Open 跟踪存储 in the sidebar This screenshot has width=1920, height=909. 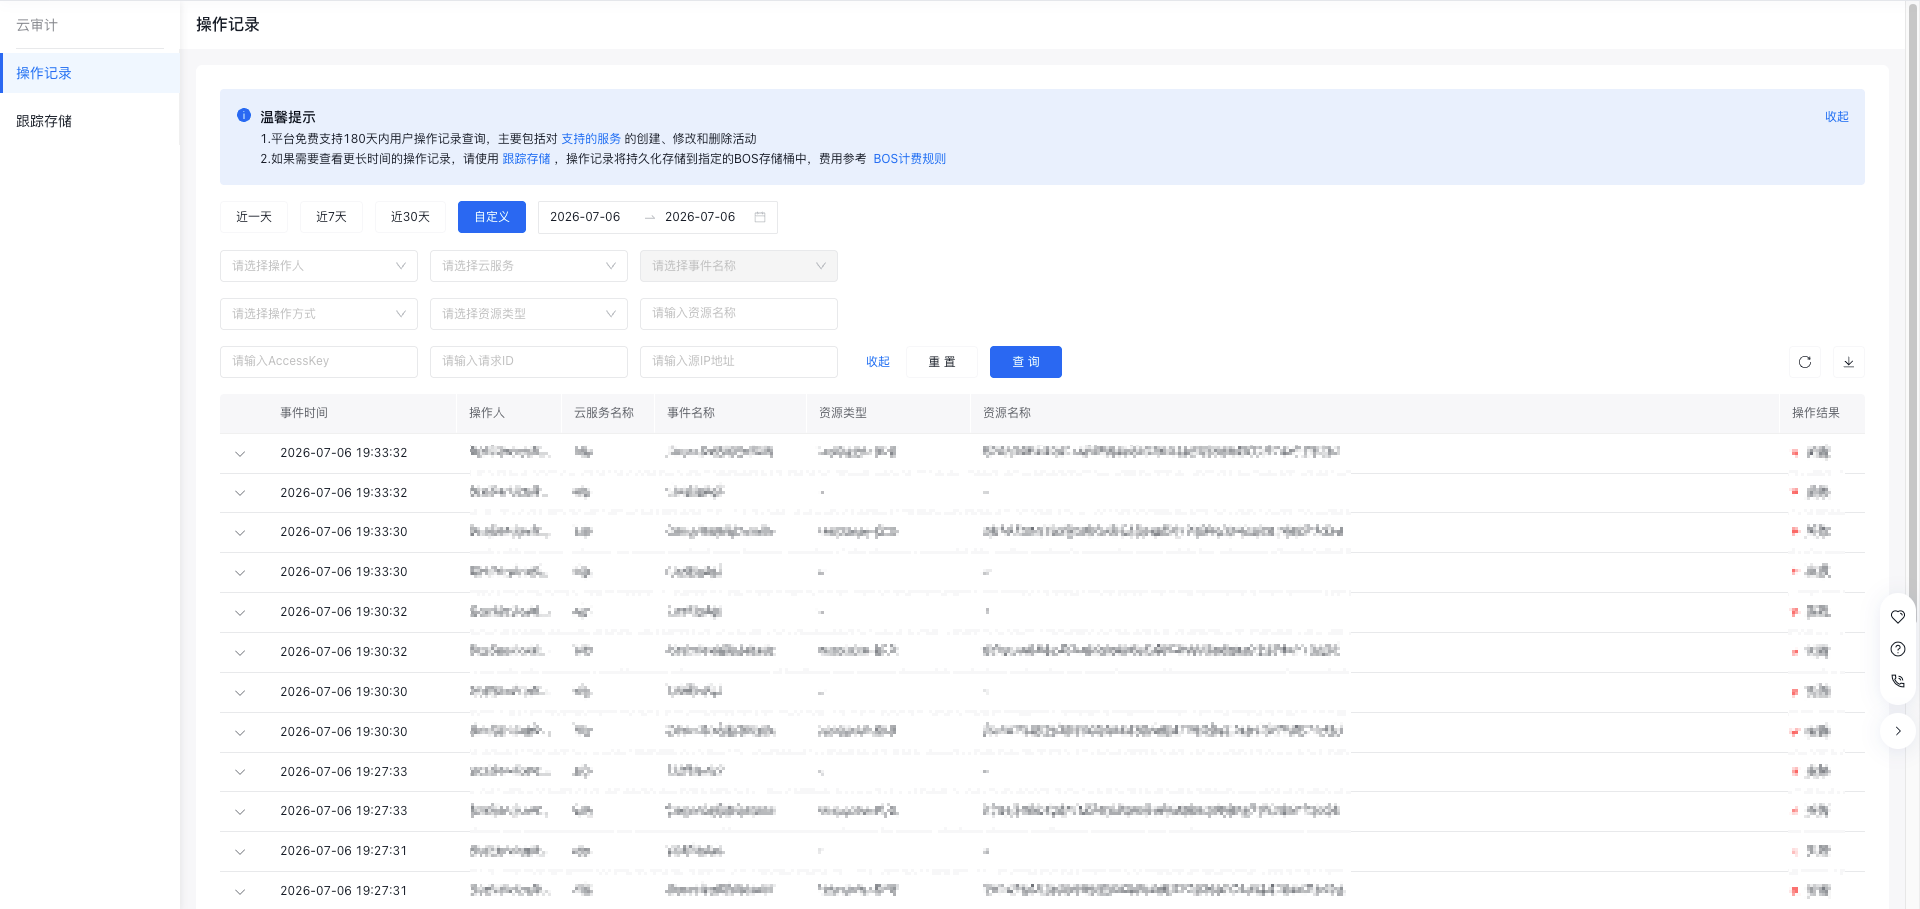(x=44, y=121)
